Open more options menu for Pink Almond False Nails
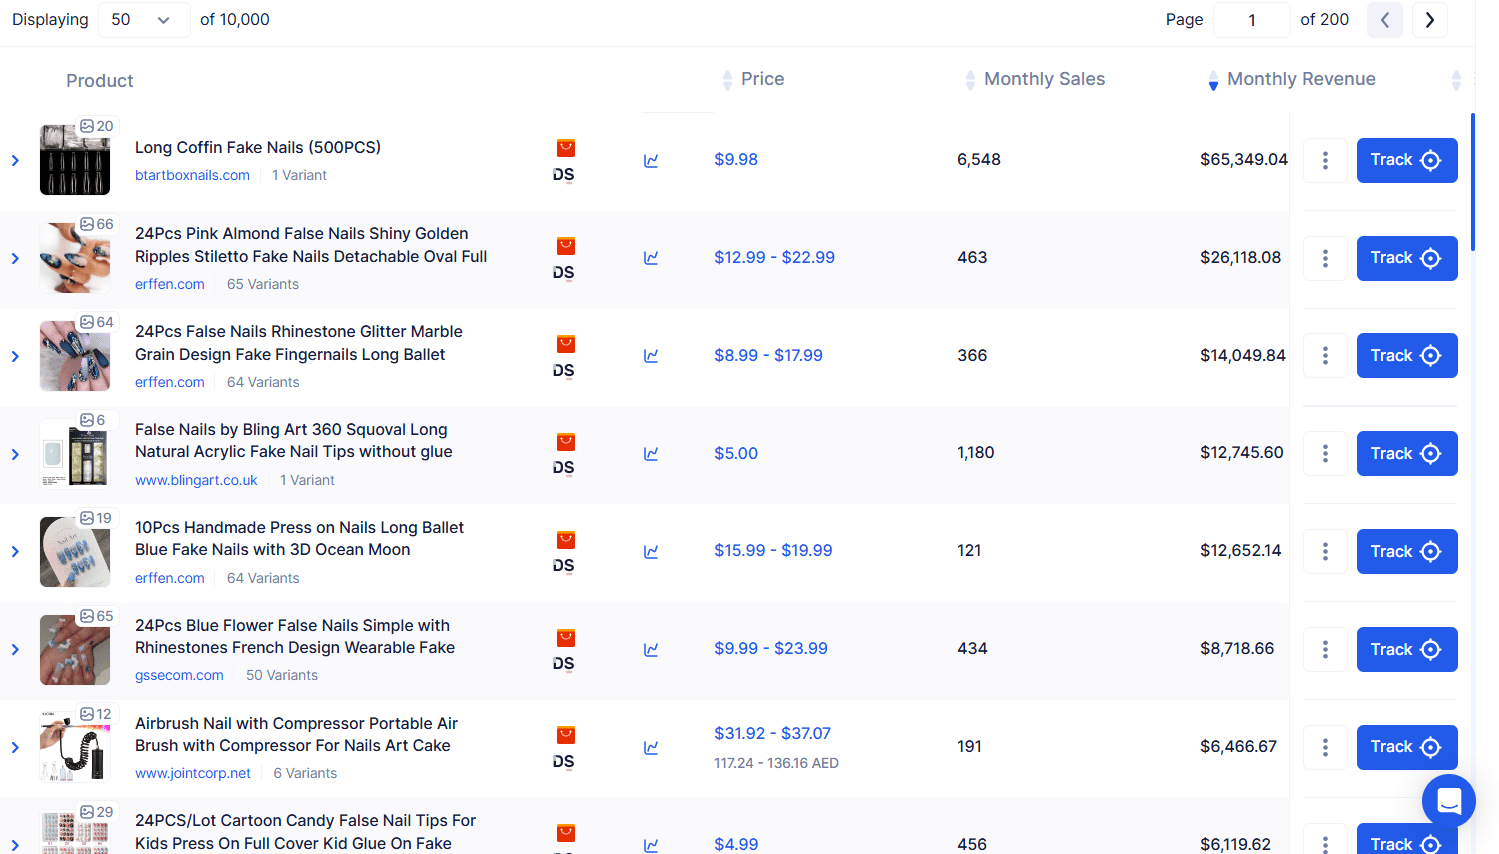The image size is (1499, 854). (x=1325, y=258)
